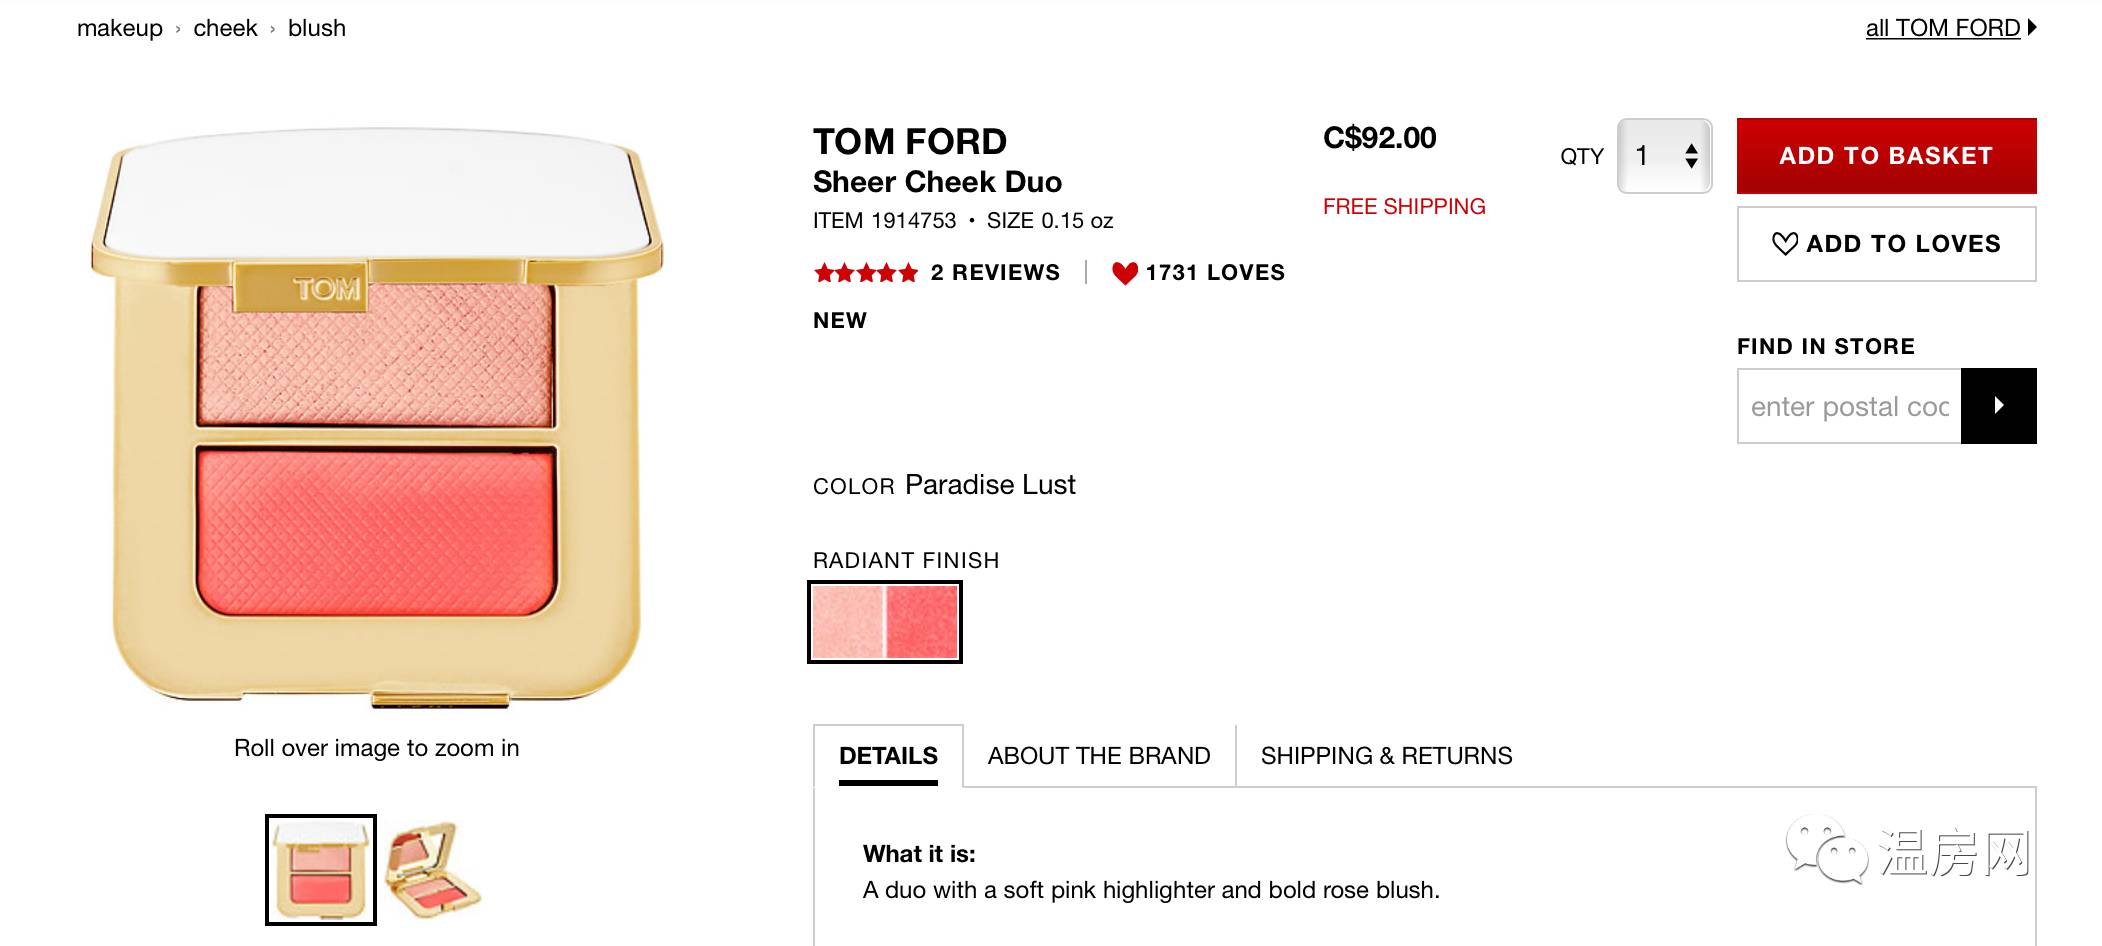Select the open-compact angled thumbnail

433,870
